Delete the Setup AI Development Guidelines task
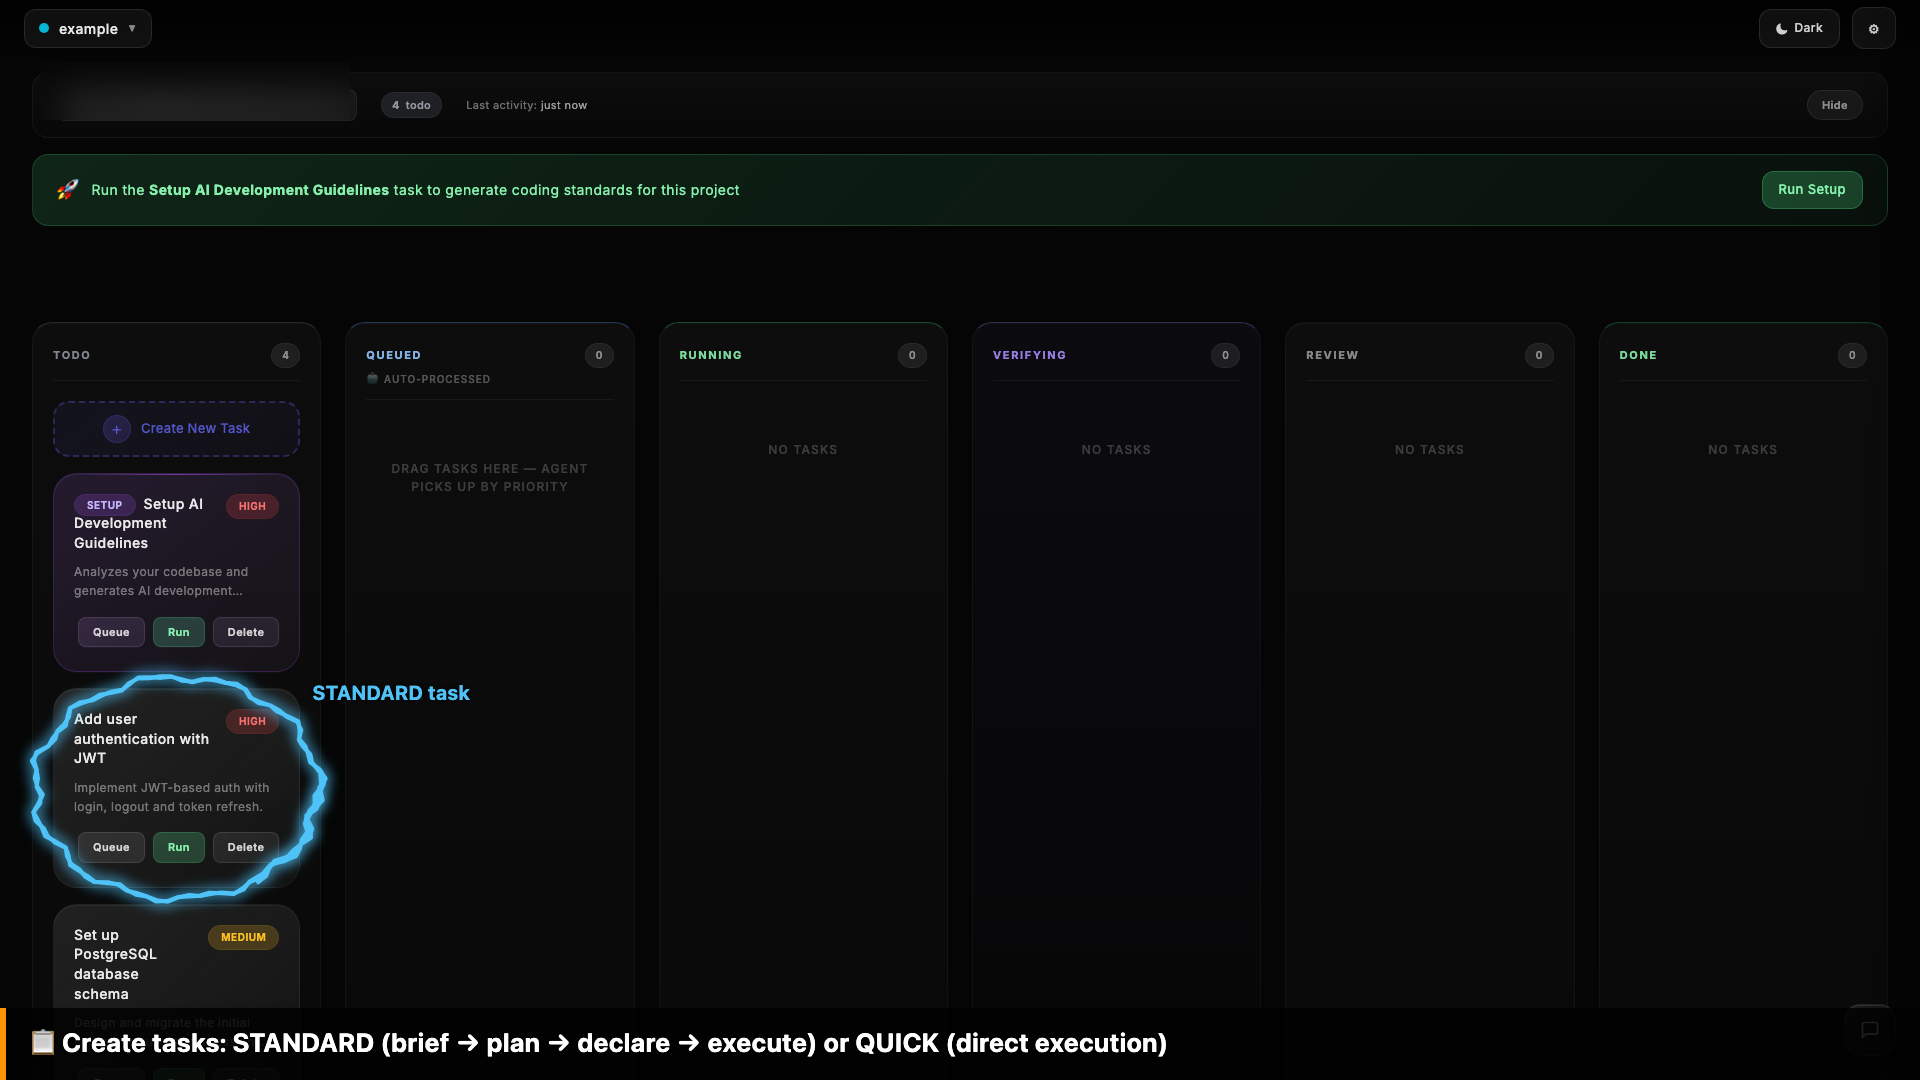The height and width of the screenshot is (1080, 1920). tap(245, 632)
